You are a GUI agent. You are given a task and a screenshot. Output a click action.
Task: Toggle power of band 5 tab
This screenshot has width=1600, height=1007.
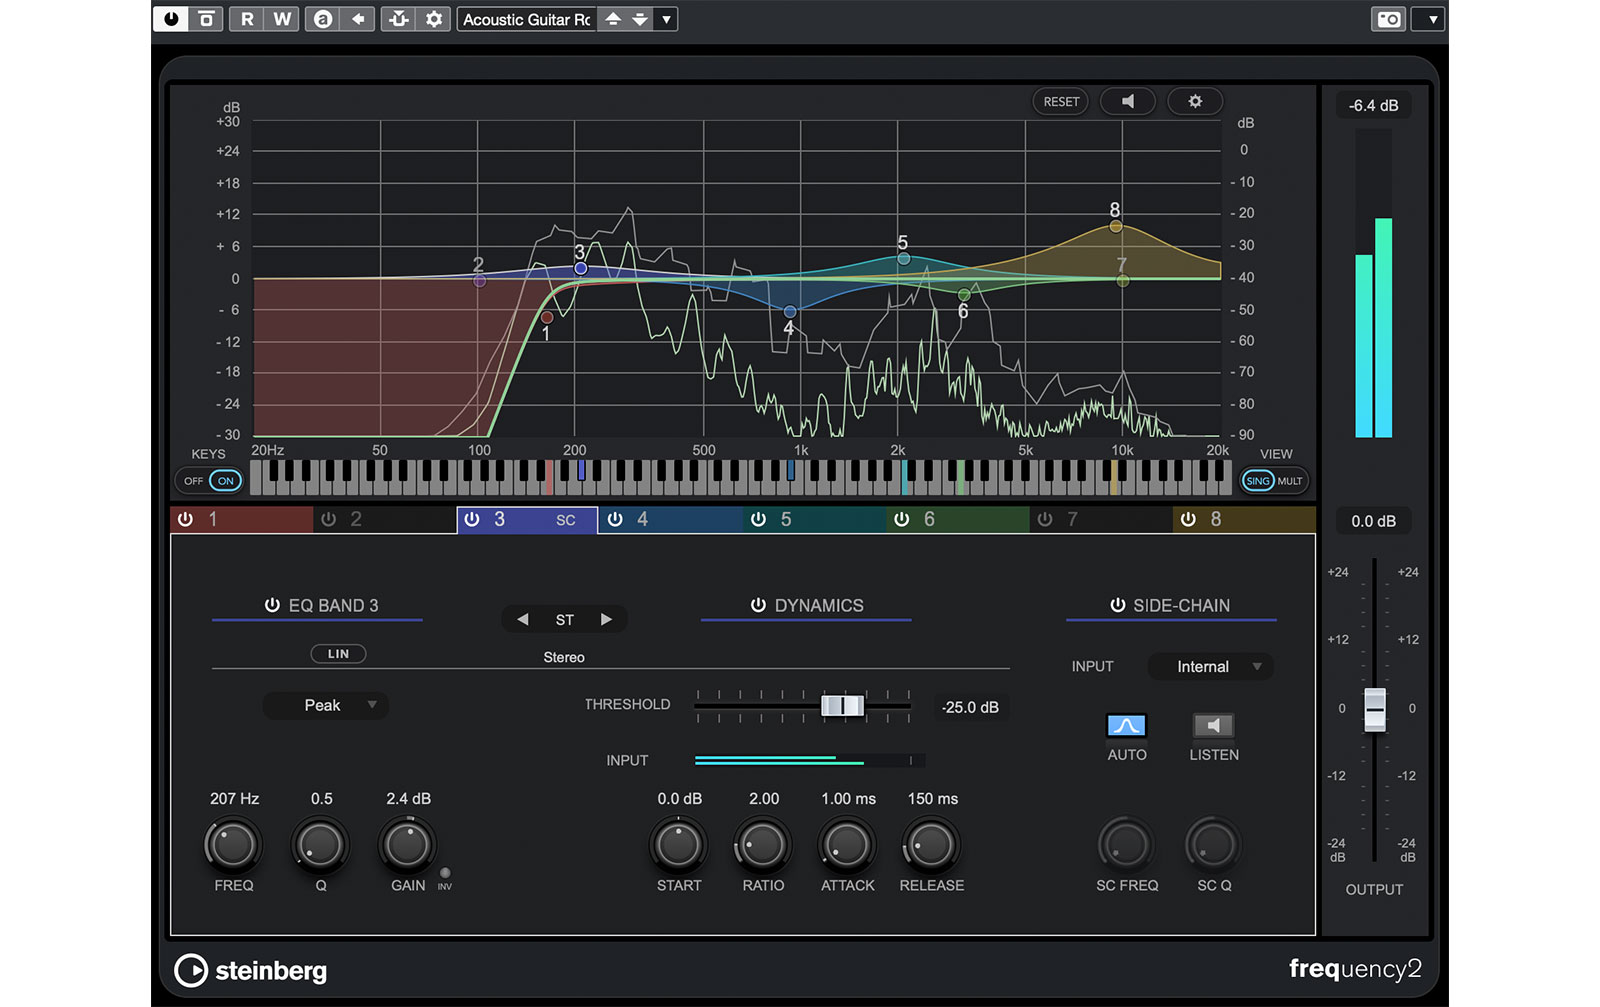point(758,519)
